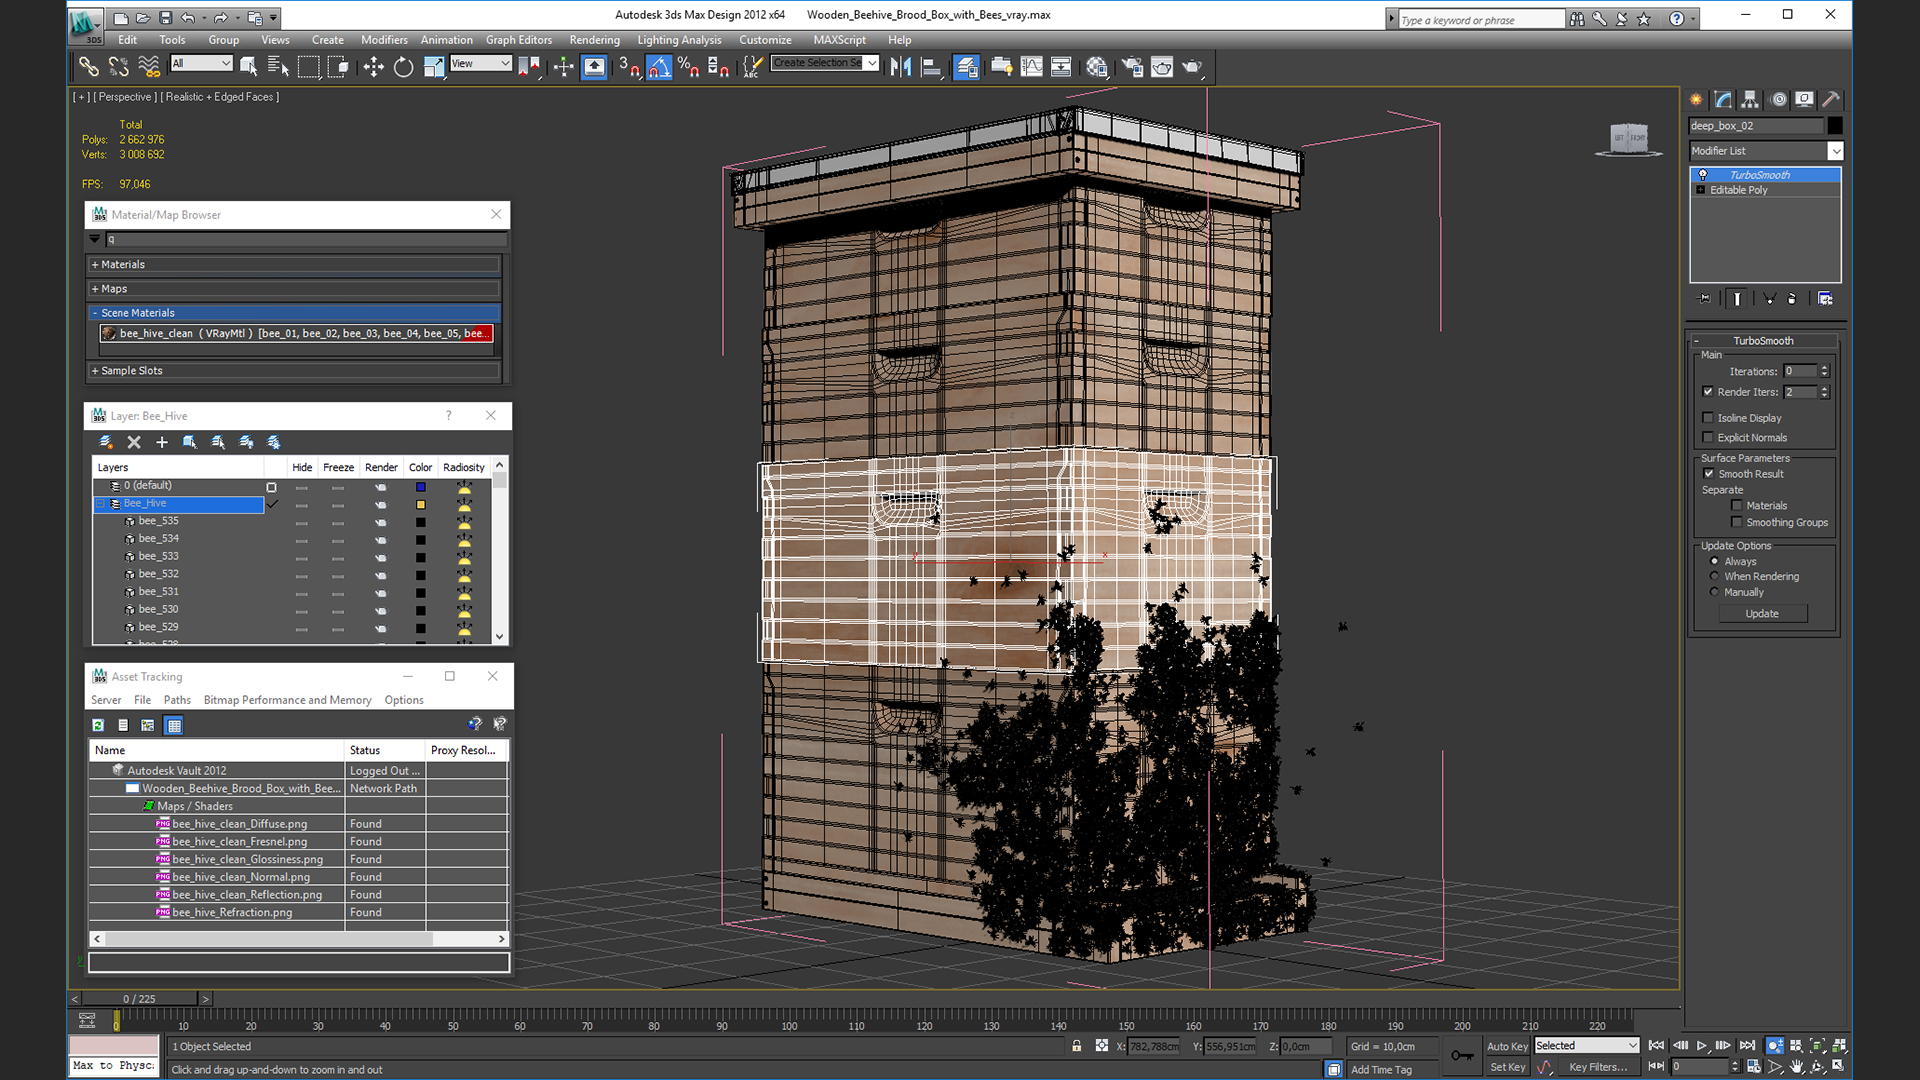Activate the Select Object tool
The image size is (1920, 1080).
click(248, 67)
